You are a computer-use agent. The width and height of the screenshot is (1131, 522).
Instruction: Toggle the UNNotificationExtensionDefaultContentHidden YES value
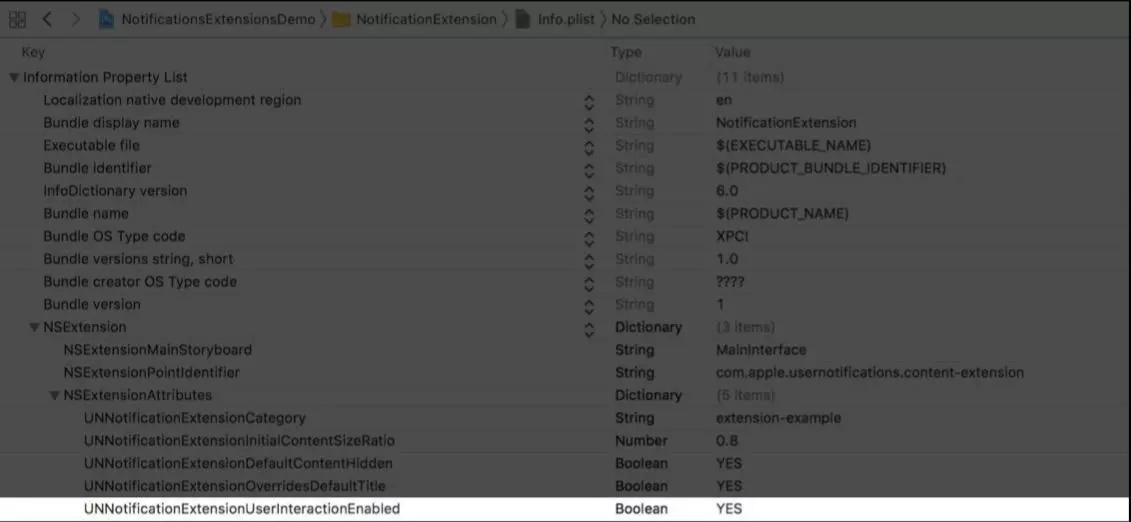729,463
